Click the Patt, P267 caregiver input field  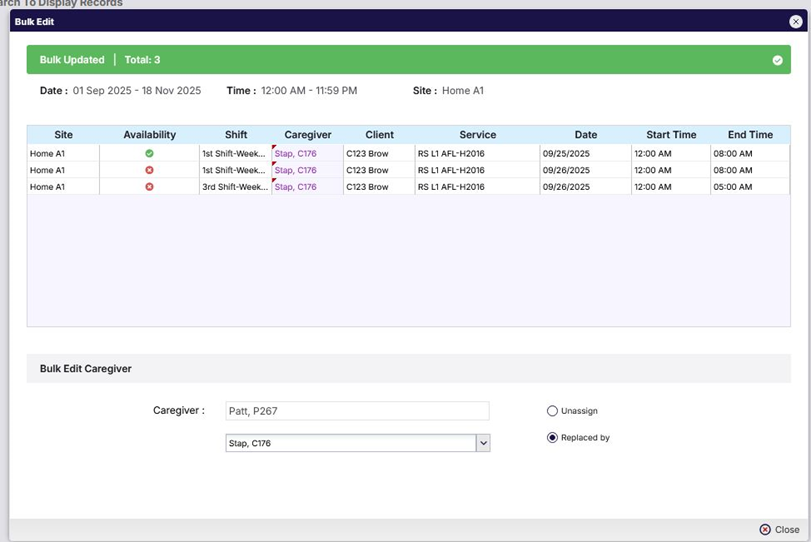point(357,411)
